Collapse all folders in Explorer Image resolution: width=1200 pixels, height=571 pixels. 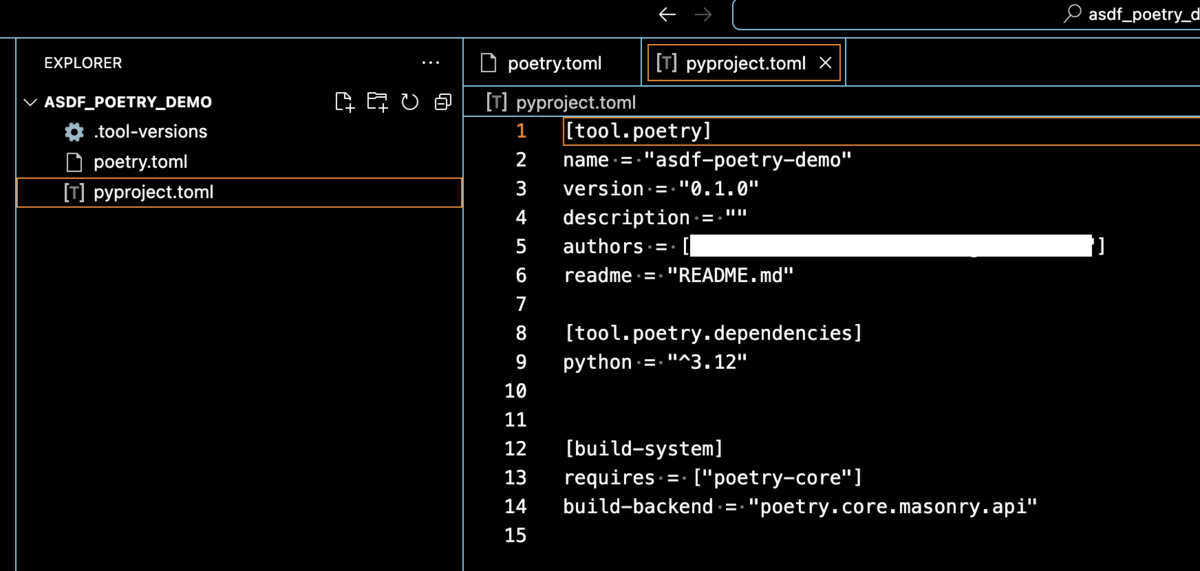[443, 101]
